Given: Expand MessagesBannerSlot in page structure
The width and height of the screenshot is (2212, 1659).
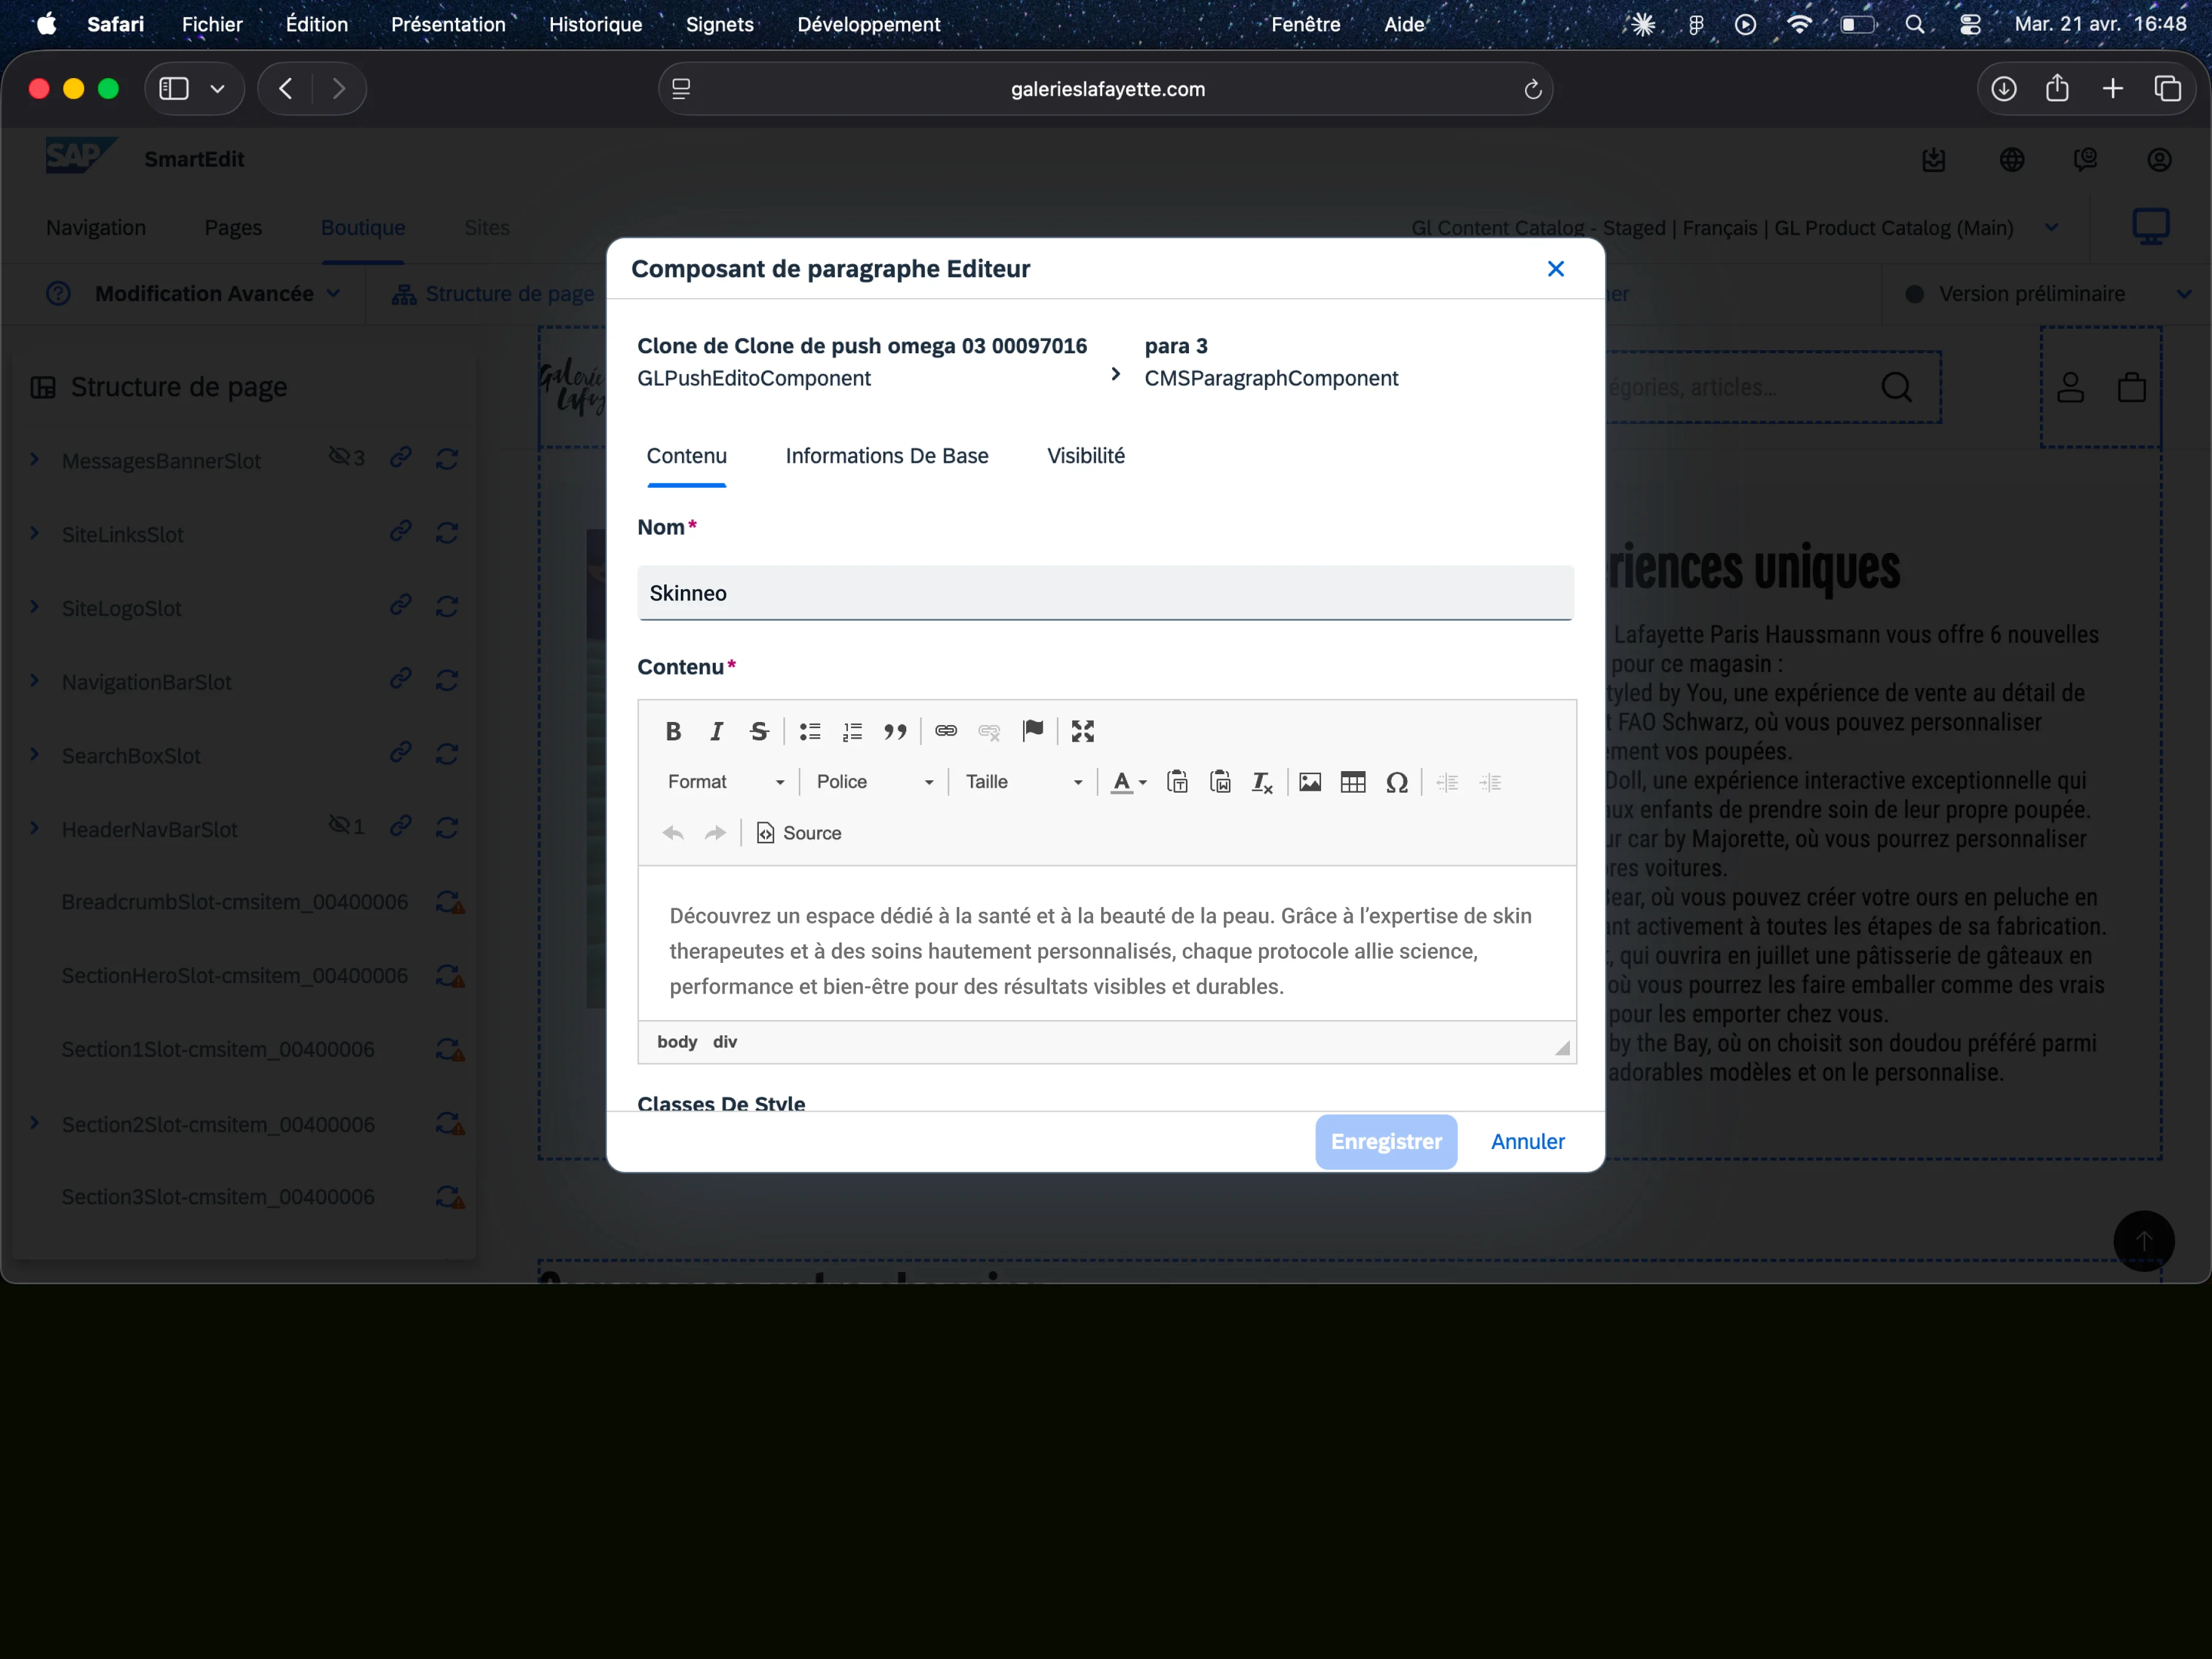Looking at the screenshot, I should [x=35, y=460].
